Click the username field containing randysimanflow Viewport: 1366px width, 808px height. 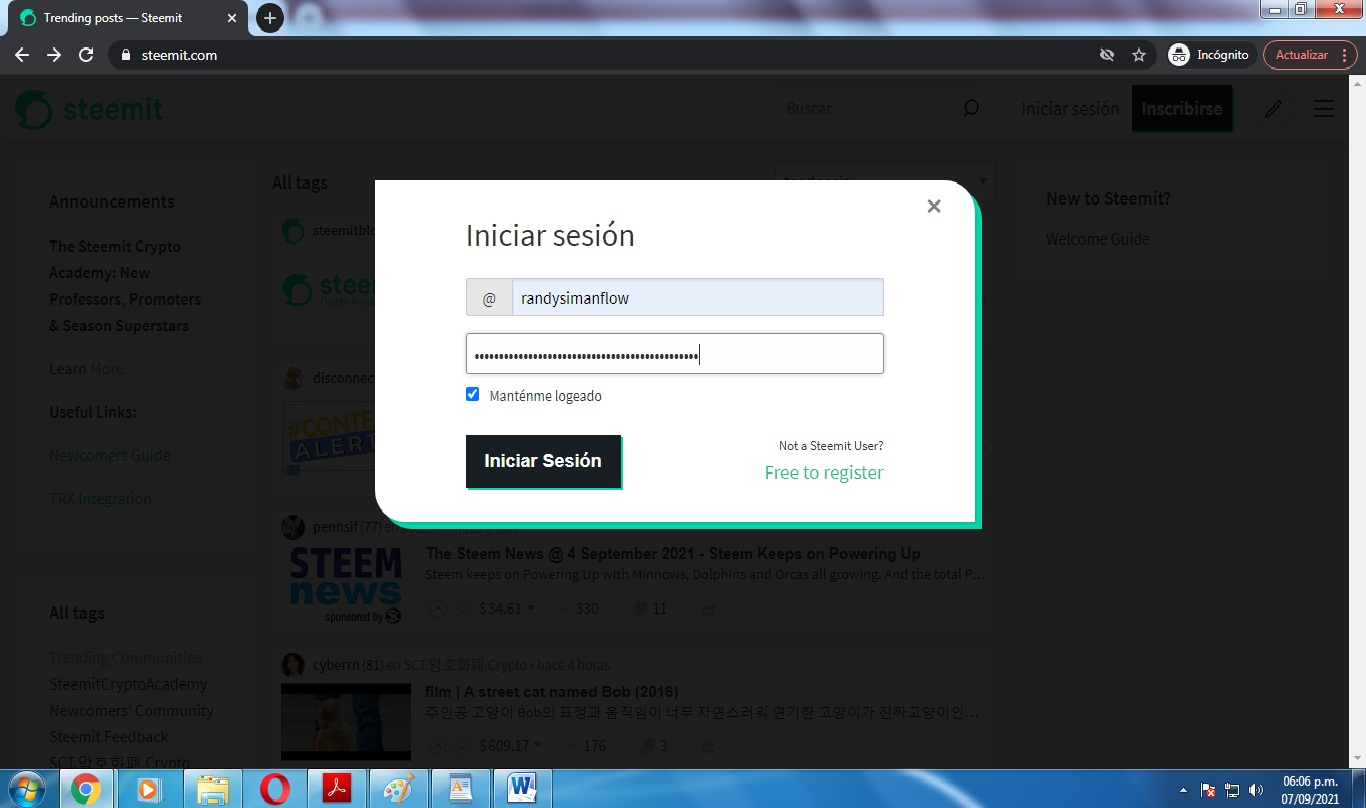pyautogui.click(x=697, y=298)
